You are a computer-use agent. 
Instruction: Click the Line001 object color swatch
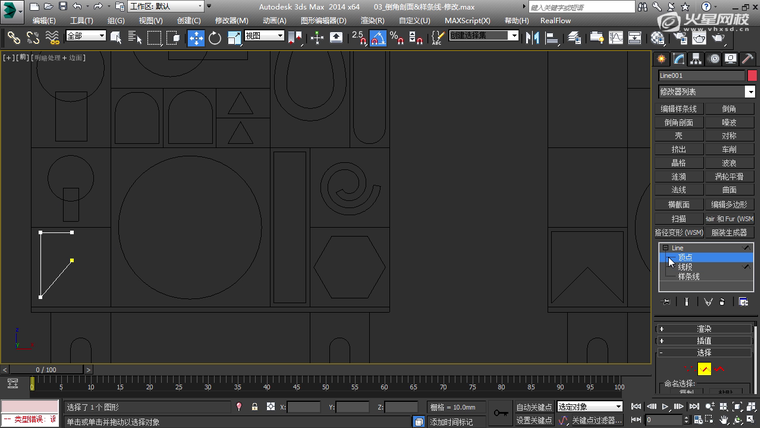coord(752,75)
